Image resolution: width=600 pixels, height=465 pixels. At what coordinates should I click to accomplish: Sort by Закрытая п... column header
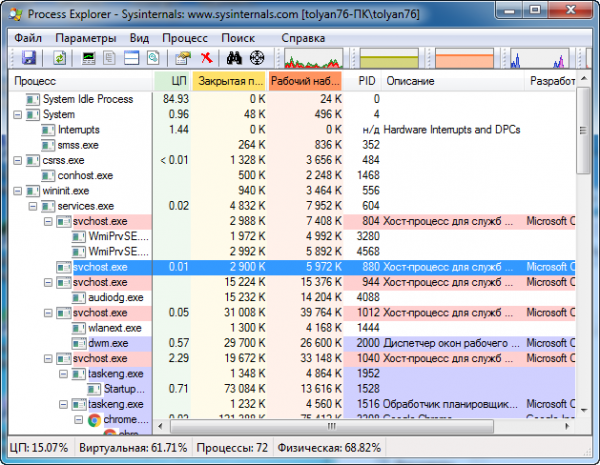(230, 81)
